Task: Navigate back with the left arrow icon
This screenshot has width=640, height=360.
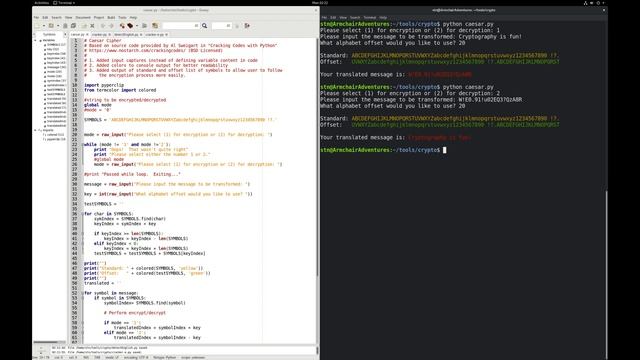Action: 103,26
